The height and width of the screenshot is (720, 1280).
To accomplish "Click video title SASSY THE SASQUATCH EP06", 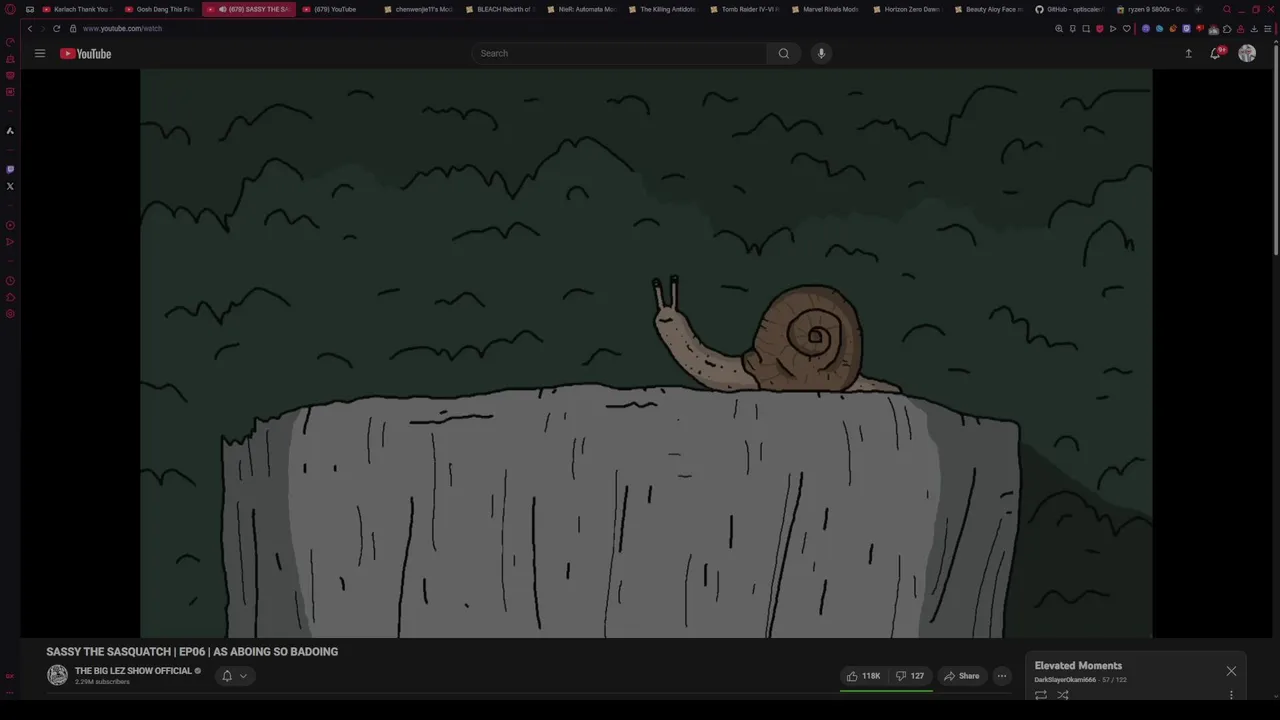I will click(x=192, y=652).
